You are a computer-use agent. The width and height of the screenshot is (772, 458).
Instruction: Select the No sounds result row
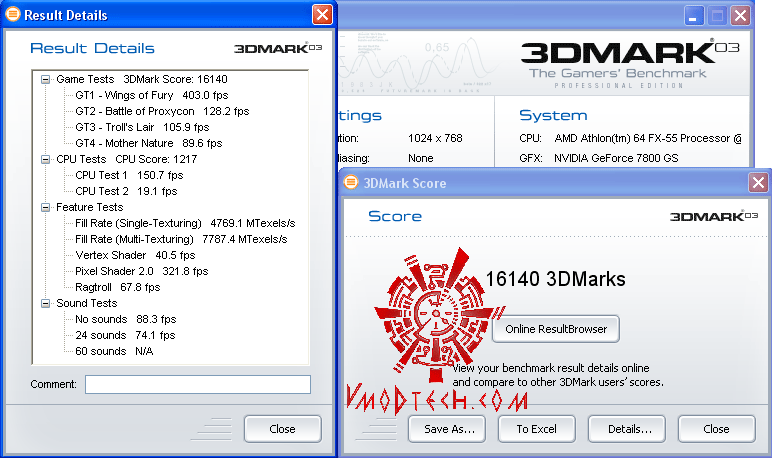pos(126,319)
